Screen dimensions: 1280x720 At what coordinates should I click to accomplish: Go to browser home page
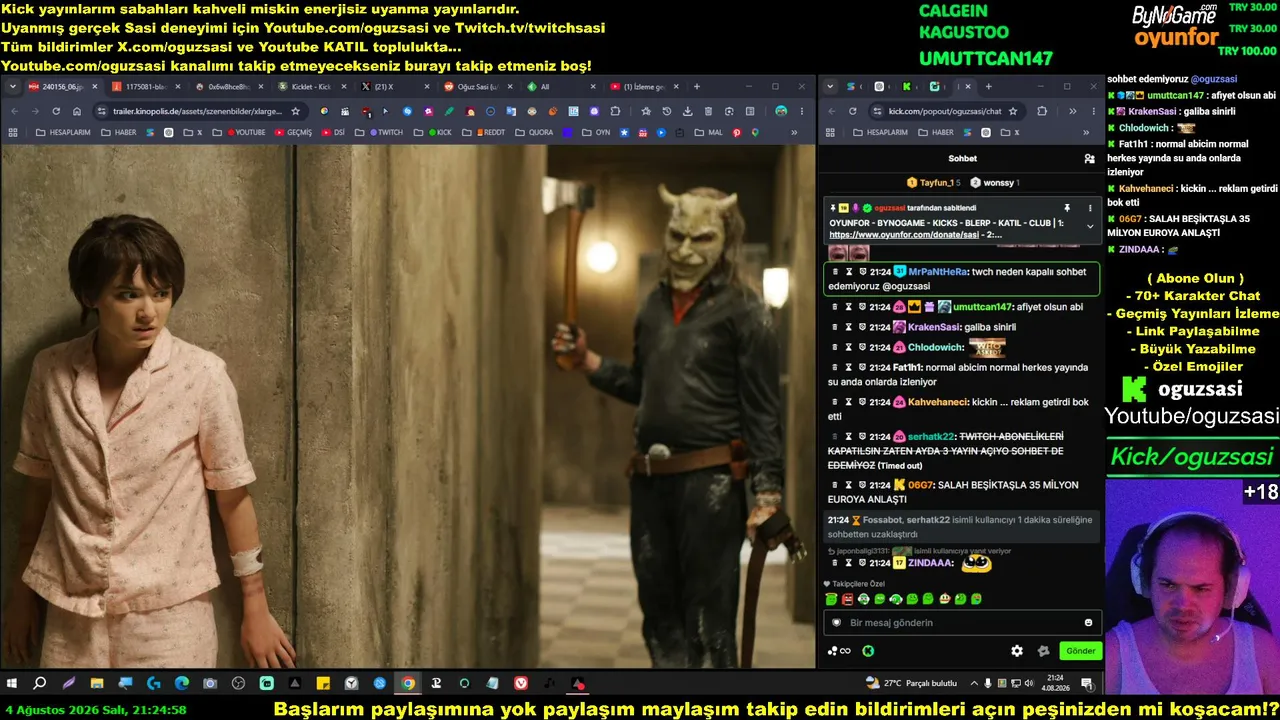[x=77, y=111]
